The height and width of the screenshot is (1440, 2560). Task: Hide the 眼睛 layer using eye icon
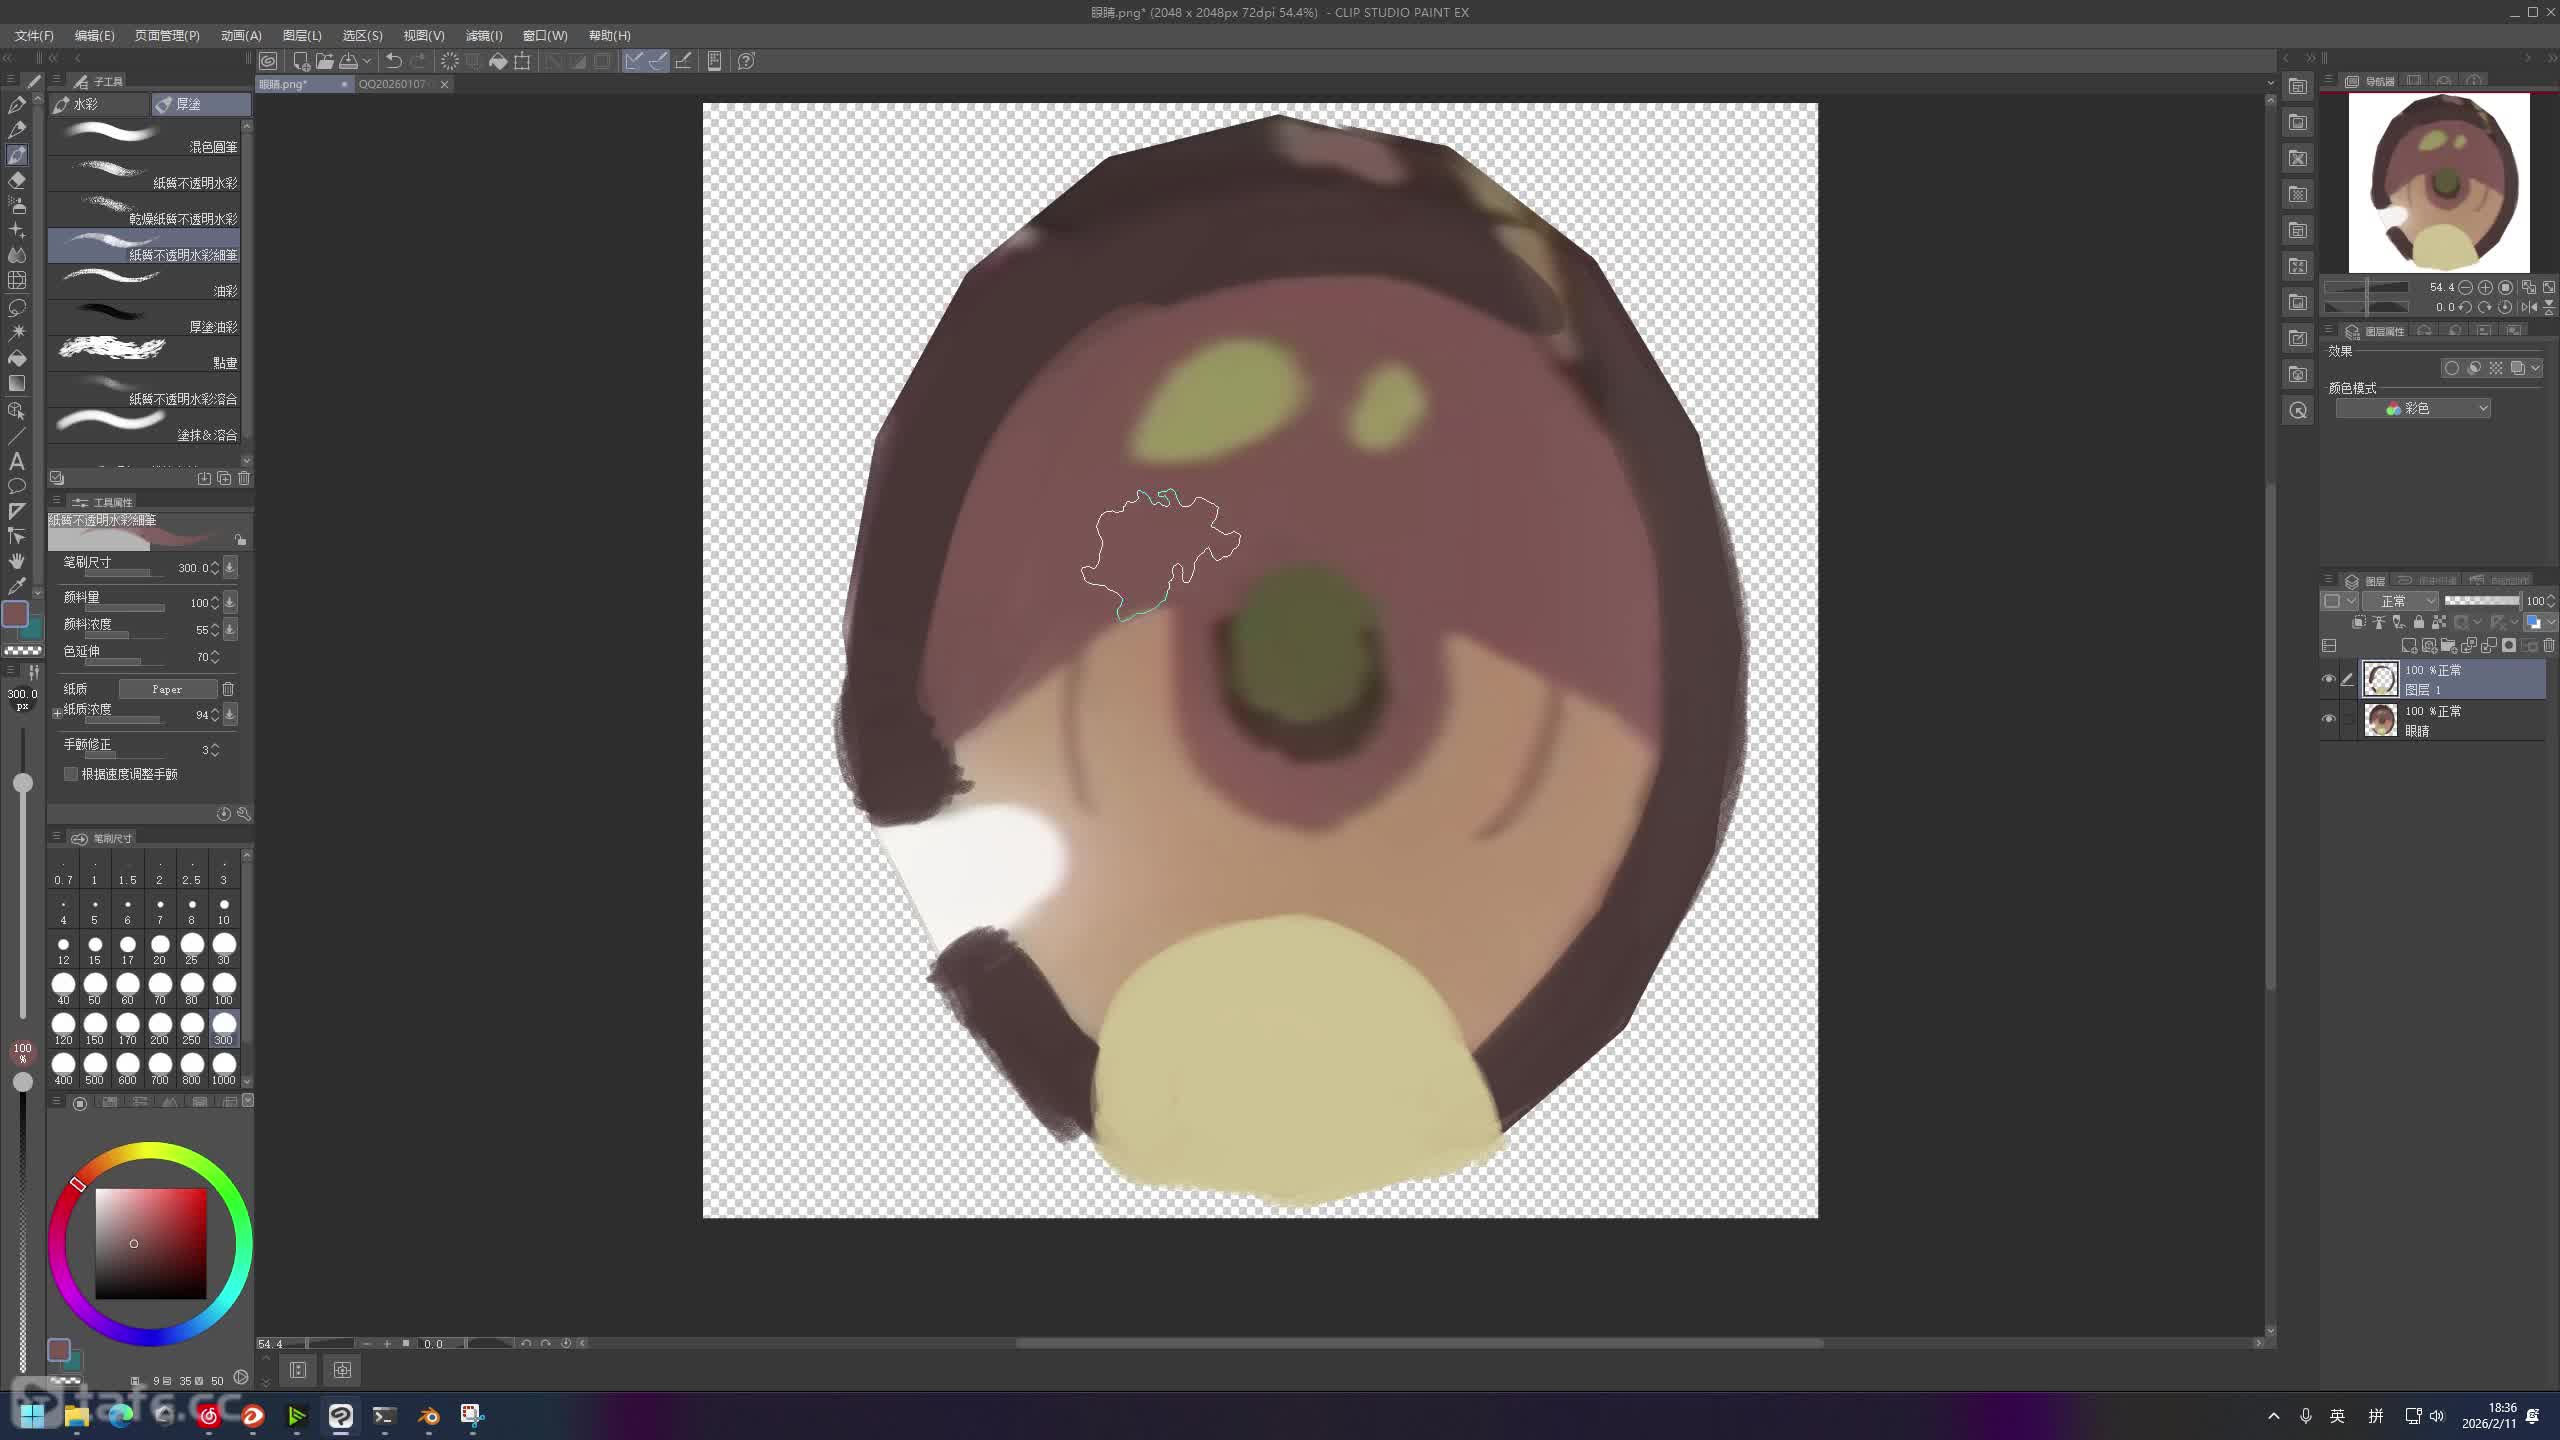(2329, 719)
